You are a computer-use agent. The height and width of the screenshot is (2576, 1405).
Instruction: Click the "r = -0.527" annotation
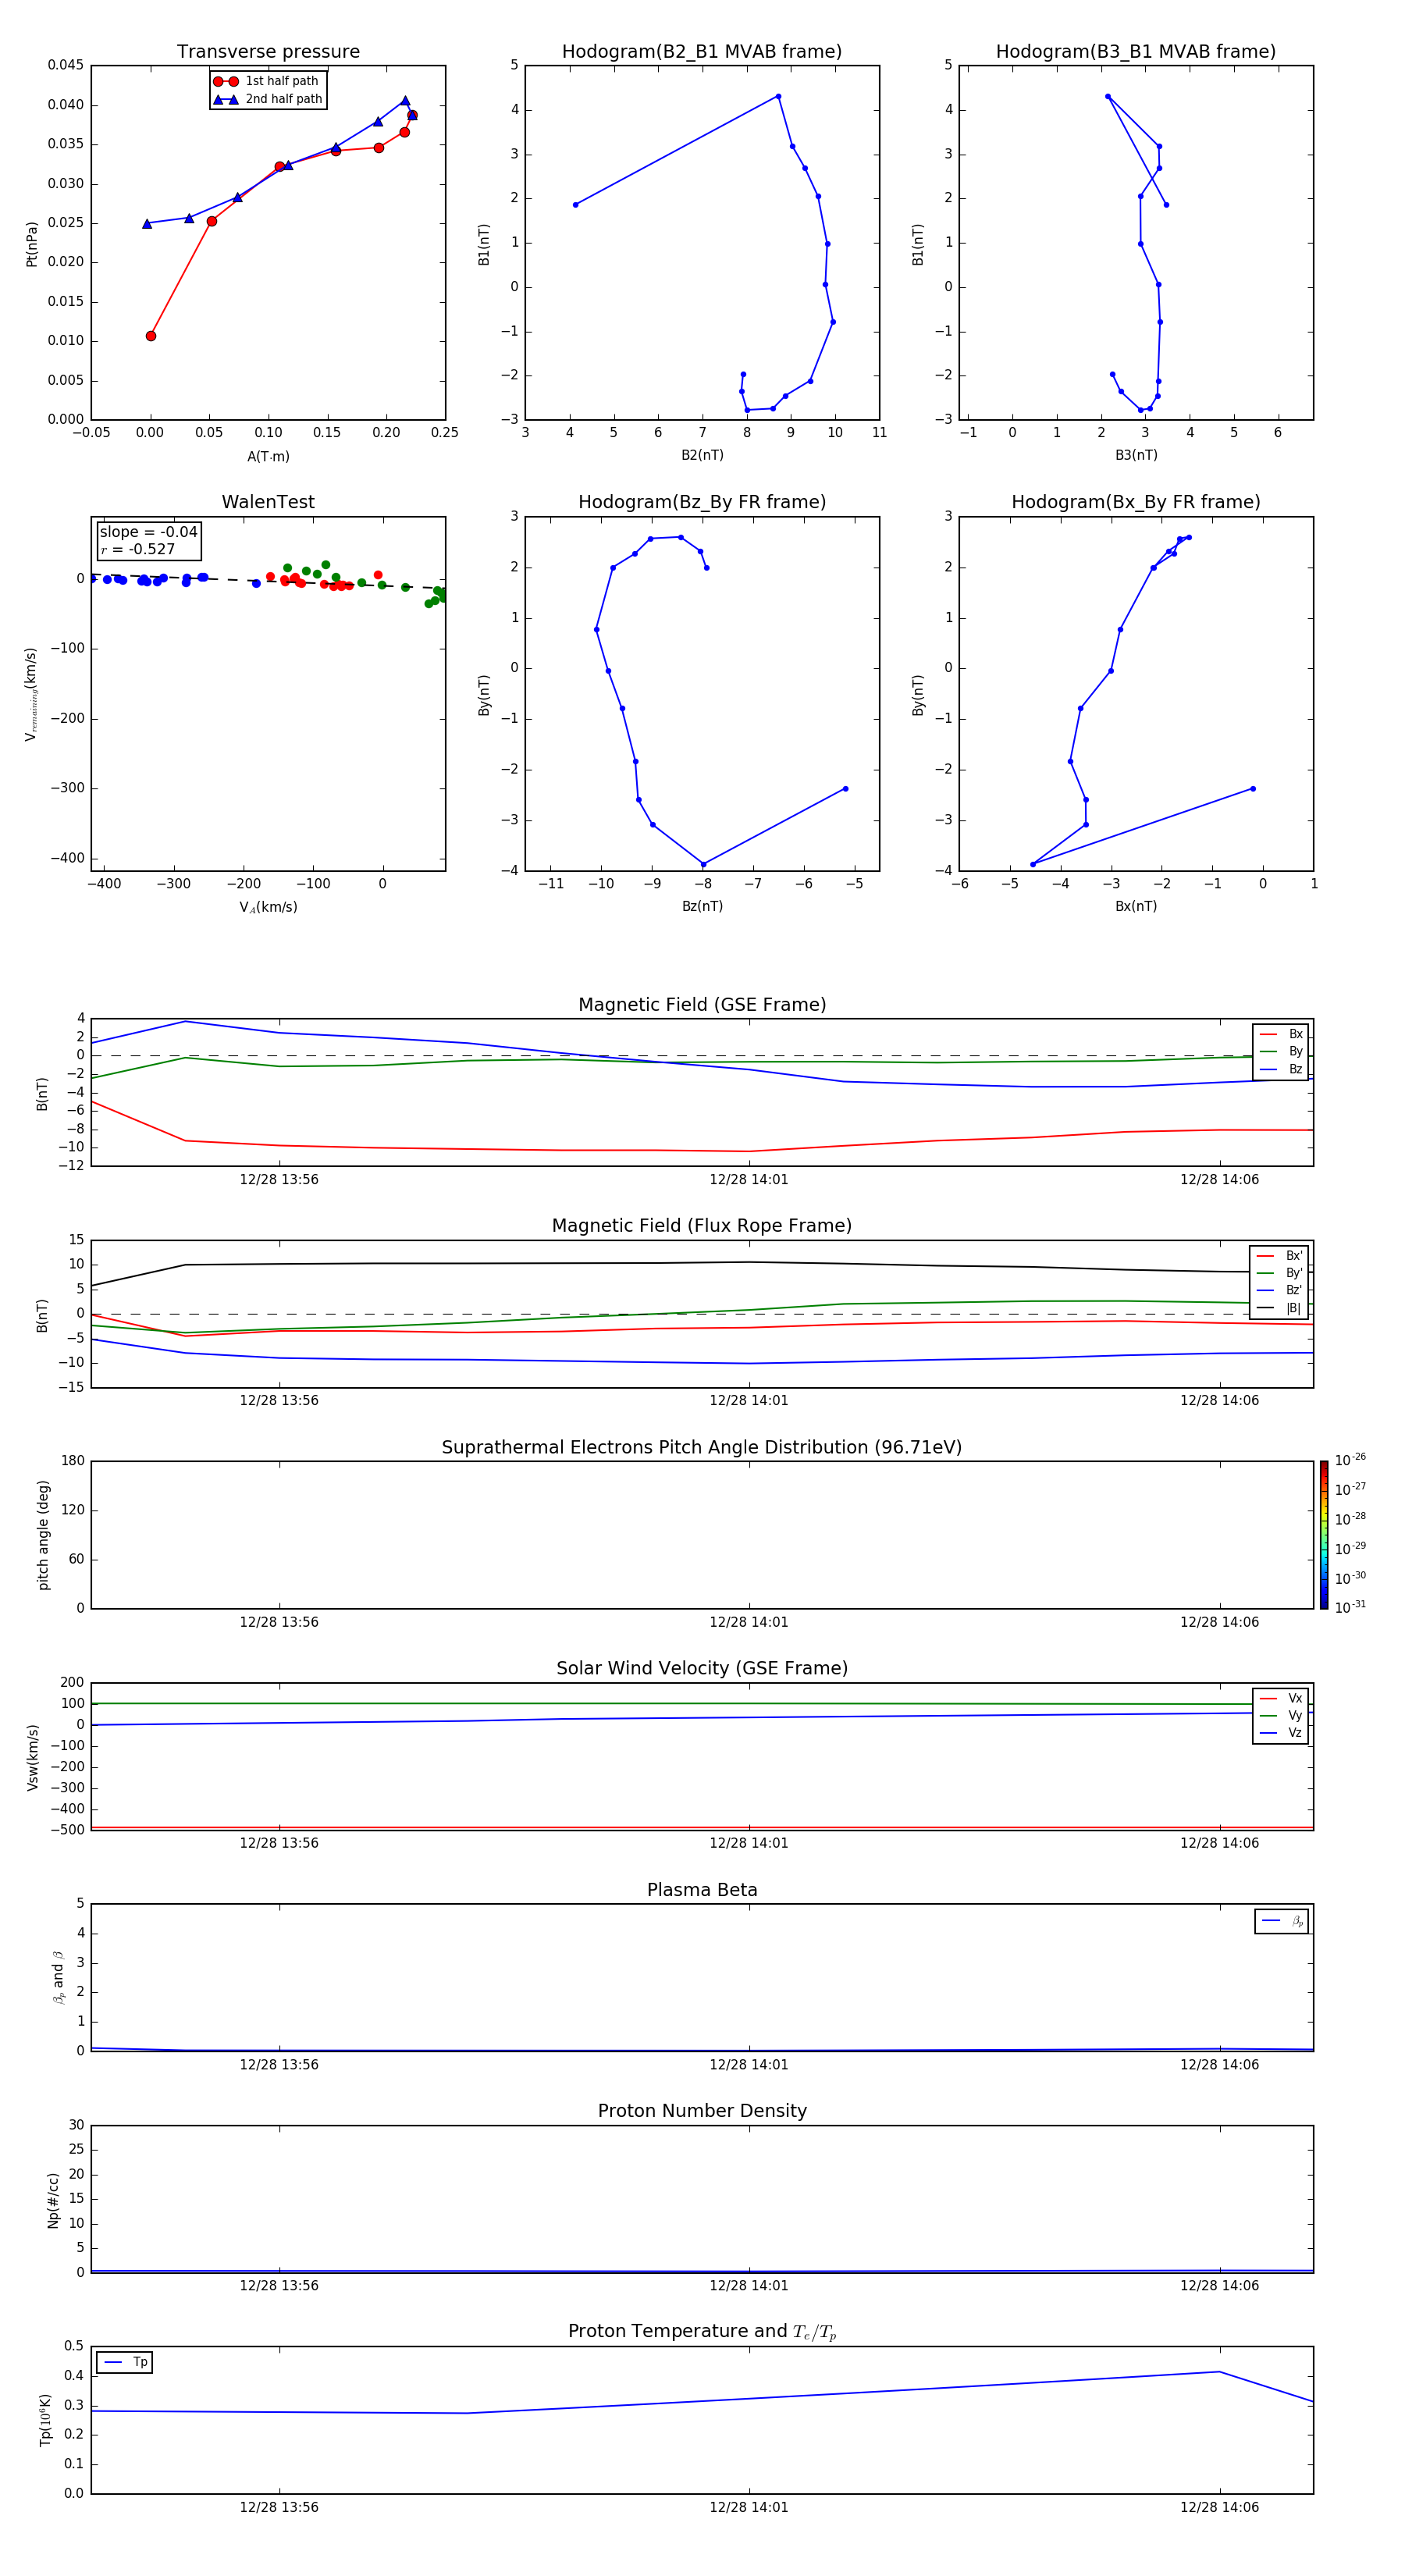(x=138, y=549)
